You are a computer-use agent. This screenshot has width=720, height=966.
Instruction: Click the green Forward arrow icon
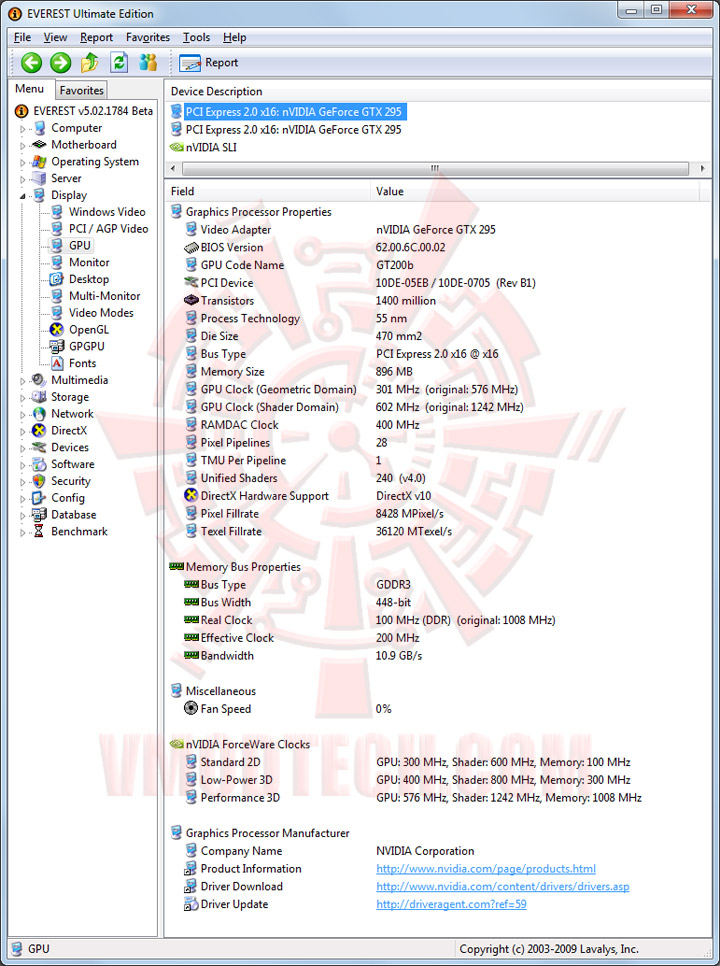coord(60,62)
